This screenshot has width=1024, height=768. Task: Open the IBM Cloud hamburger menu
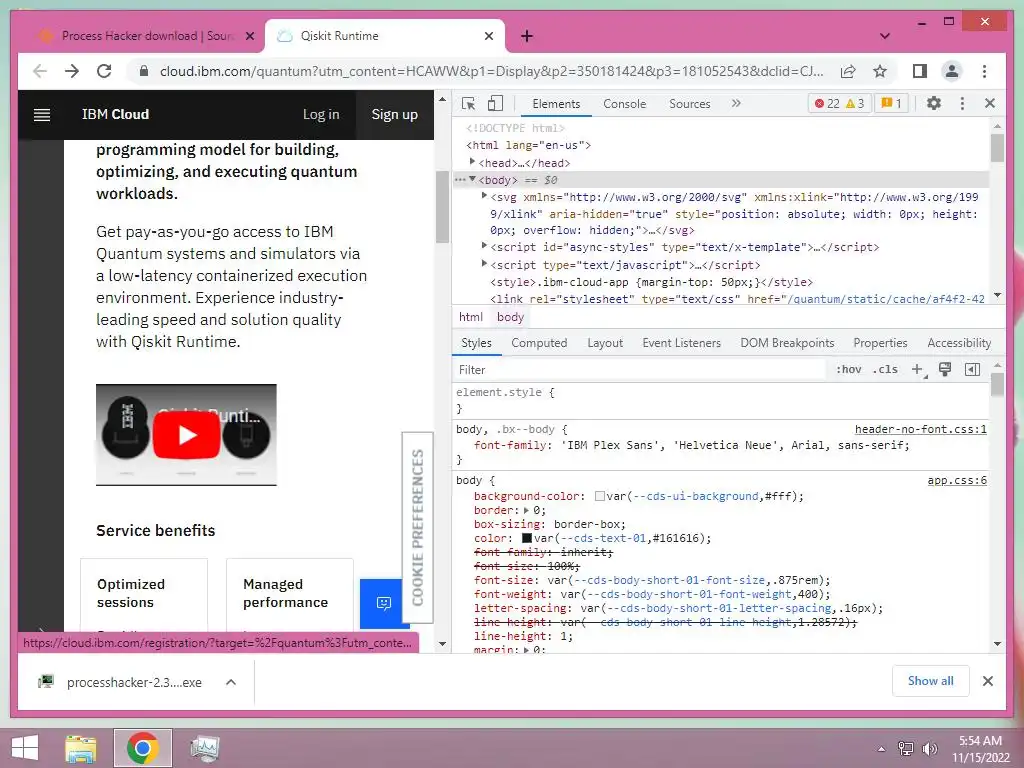(x=42, y=115)
